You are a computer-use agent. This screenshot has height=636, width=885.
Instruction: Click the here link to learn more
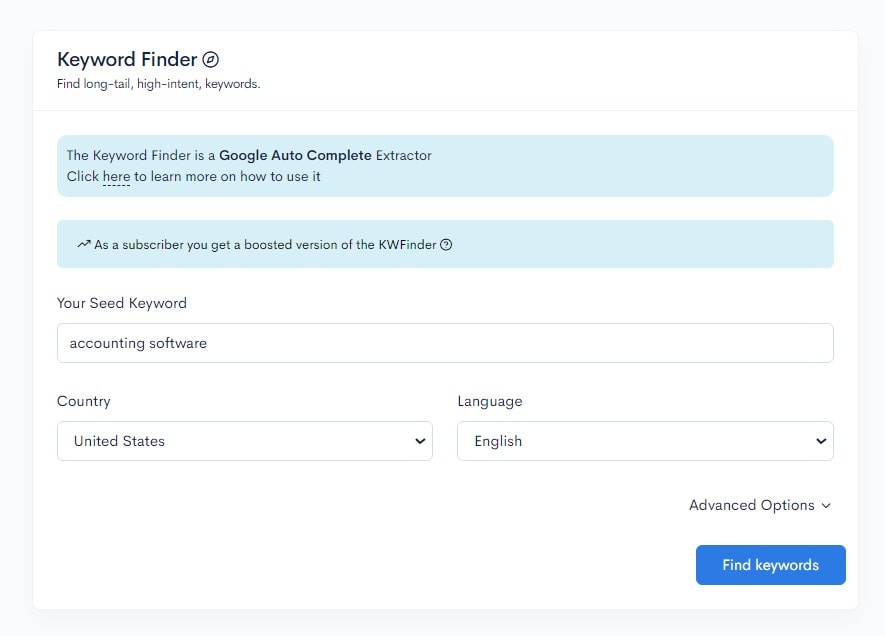[x=116, y=176]
